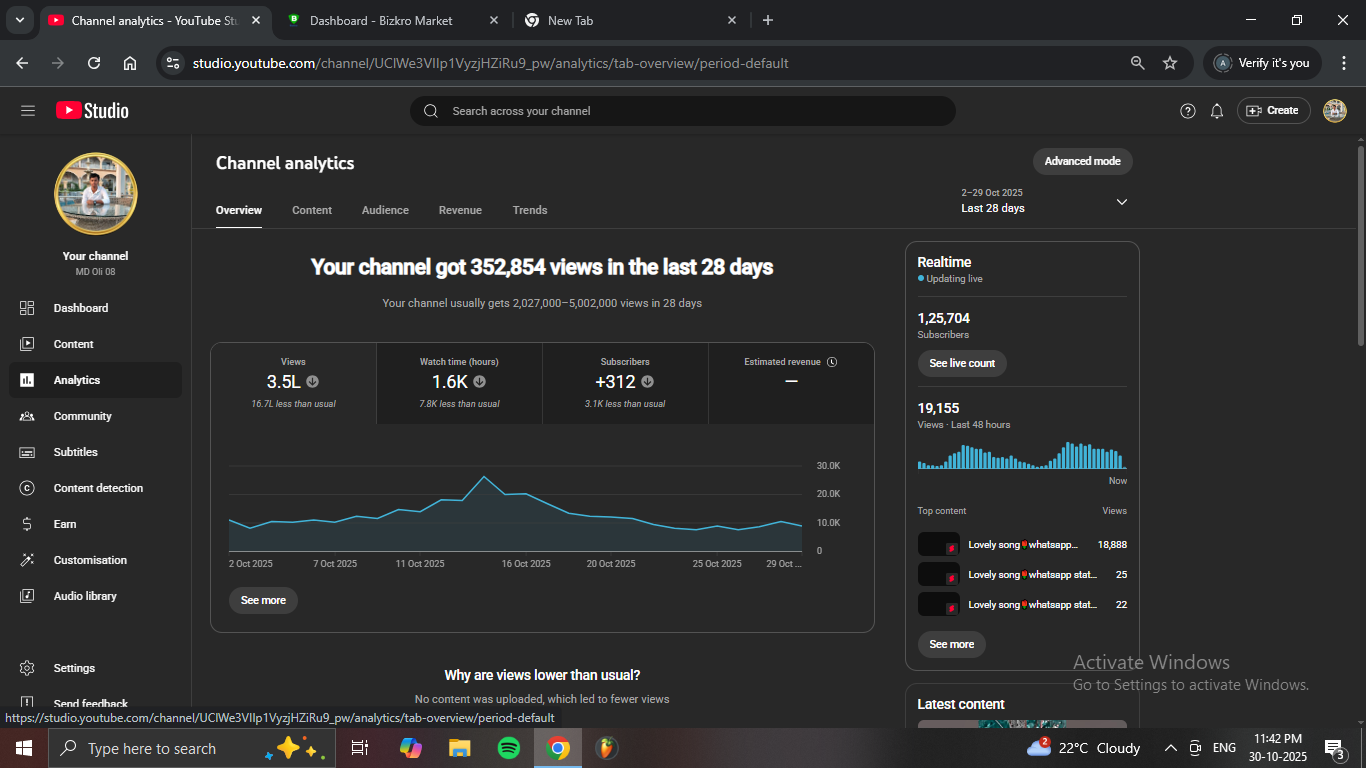1366x768 pixels.
Task: Open Subtitles in the sidebar
Action: click(x=75, y=452)
